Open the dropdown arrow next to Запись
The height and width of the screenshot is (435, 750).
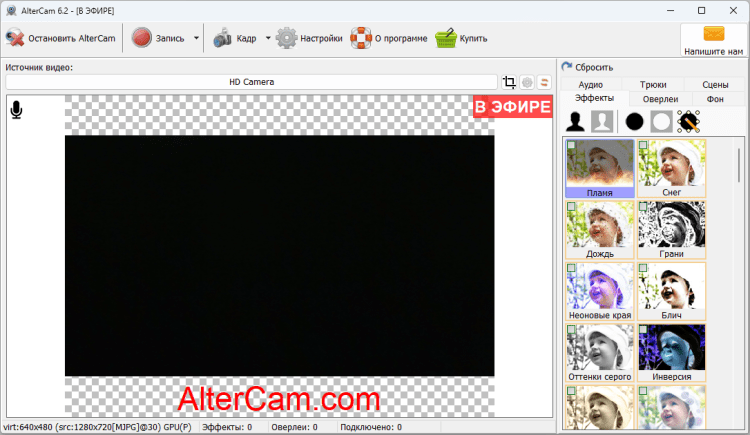tap(196, 38)
